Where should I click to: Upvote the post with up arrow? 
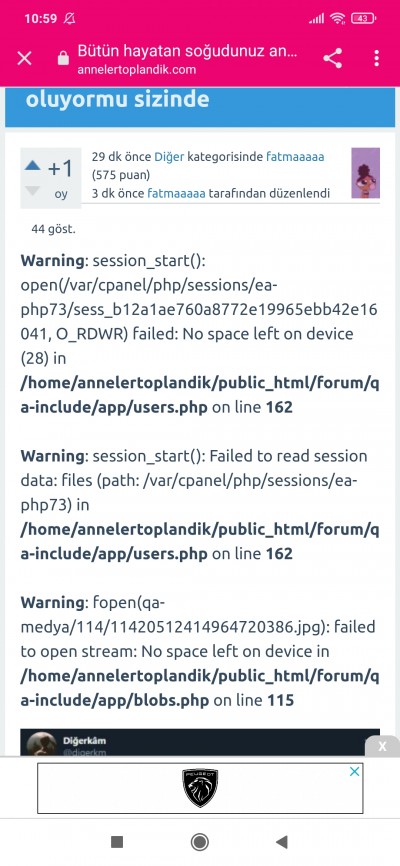[x=33, y=165]
